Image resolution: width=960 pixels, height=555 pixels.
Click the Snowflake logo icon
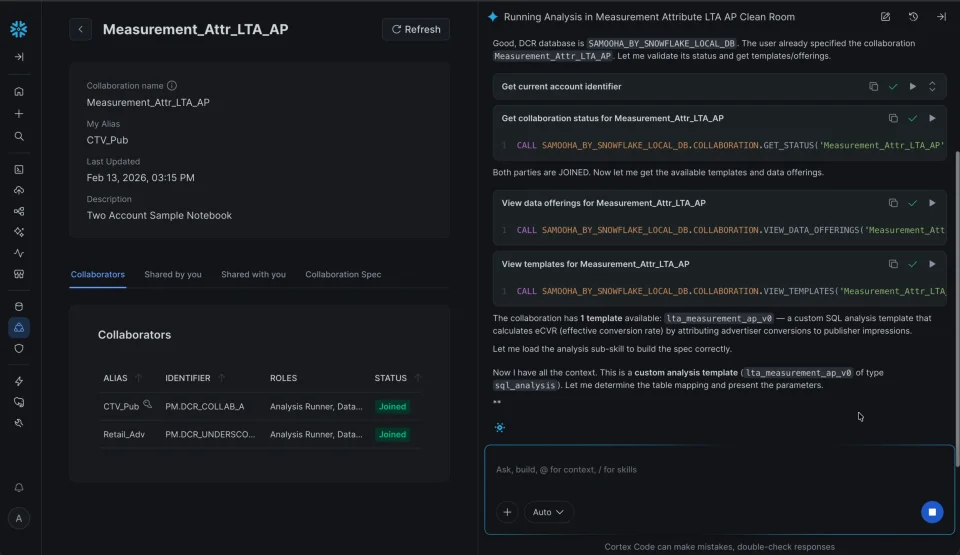(19, 29)
